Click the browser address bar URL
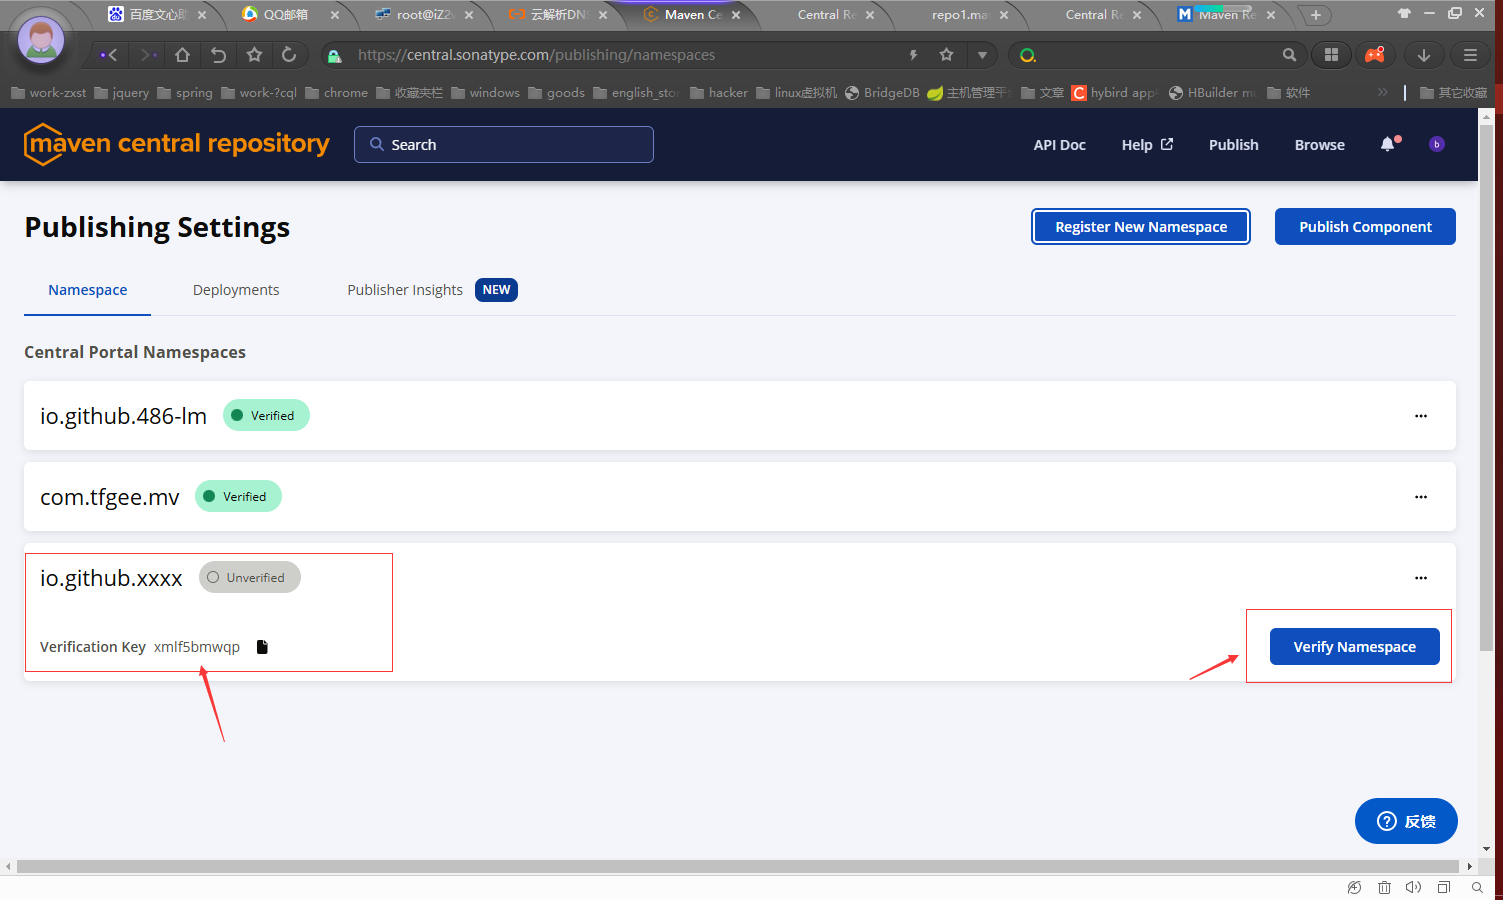 (x=536, y=55)
